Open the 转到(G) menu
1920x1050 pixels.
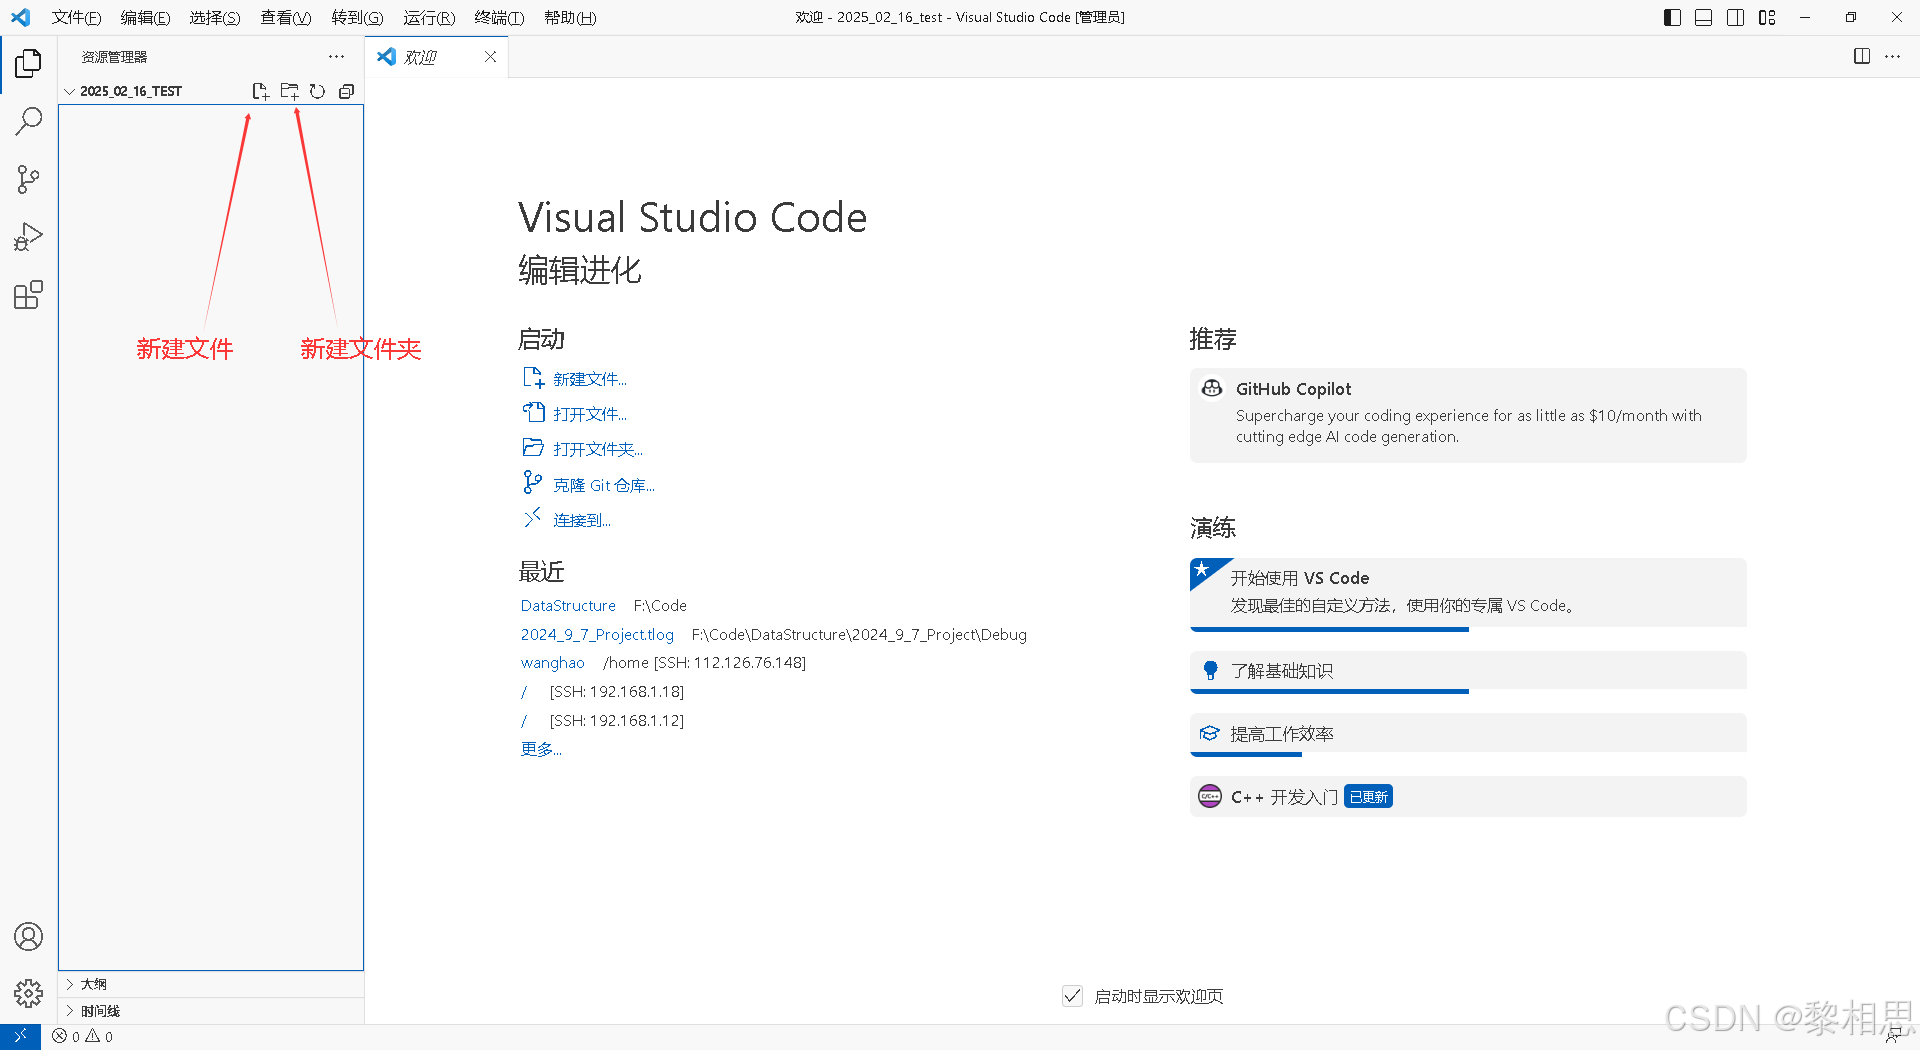point(357,17)
